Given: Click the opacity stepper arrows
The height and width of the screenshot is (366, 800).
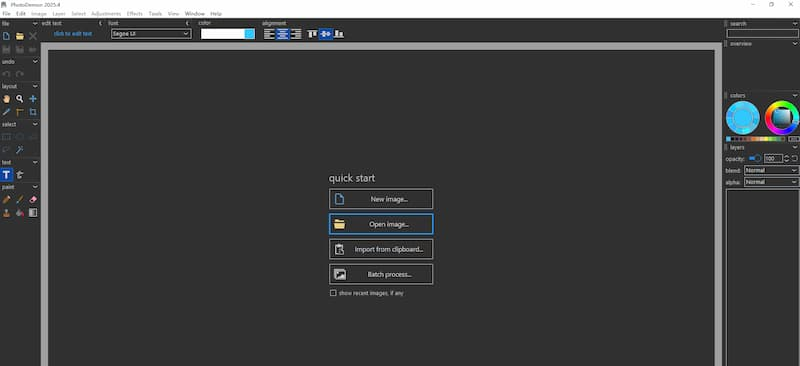Looking at the screenshot, I should pos(786,159).
